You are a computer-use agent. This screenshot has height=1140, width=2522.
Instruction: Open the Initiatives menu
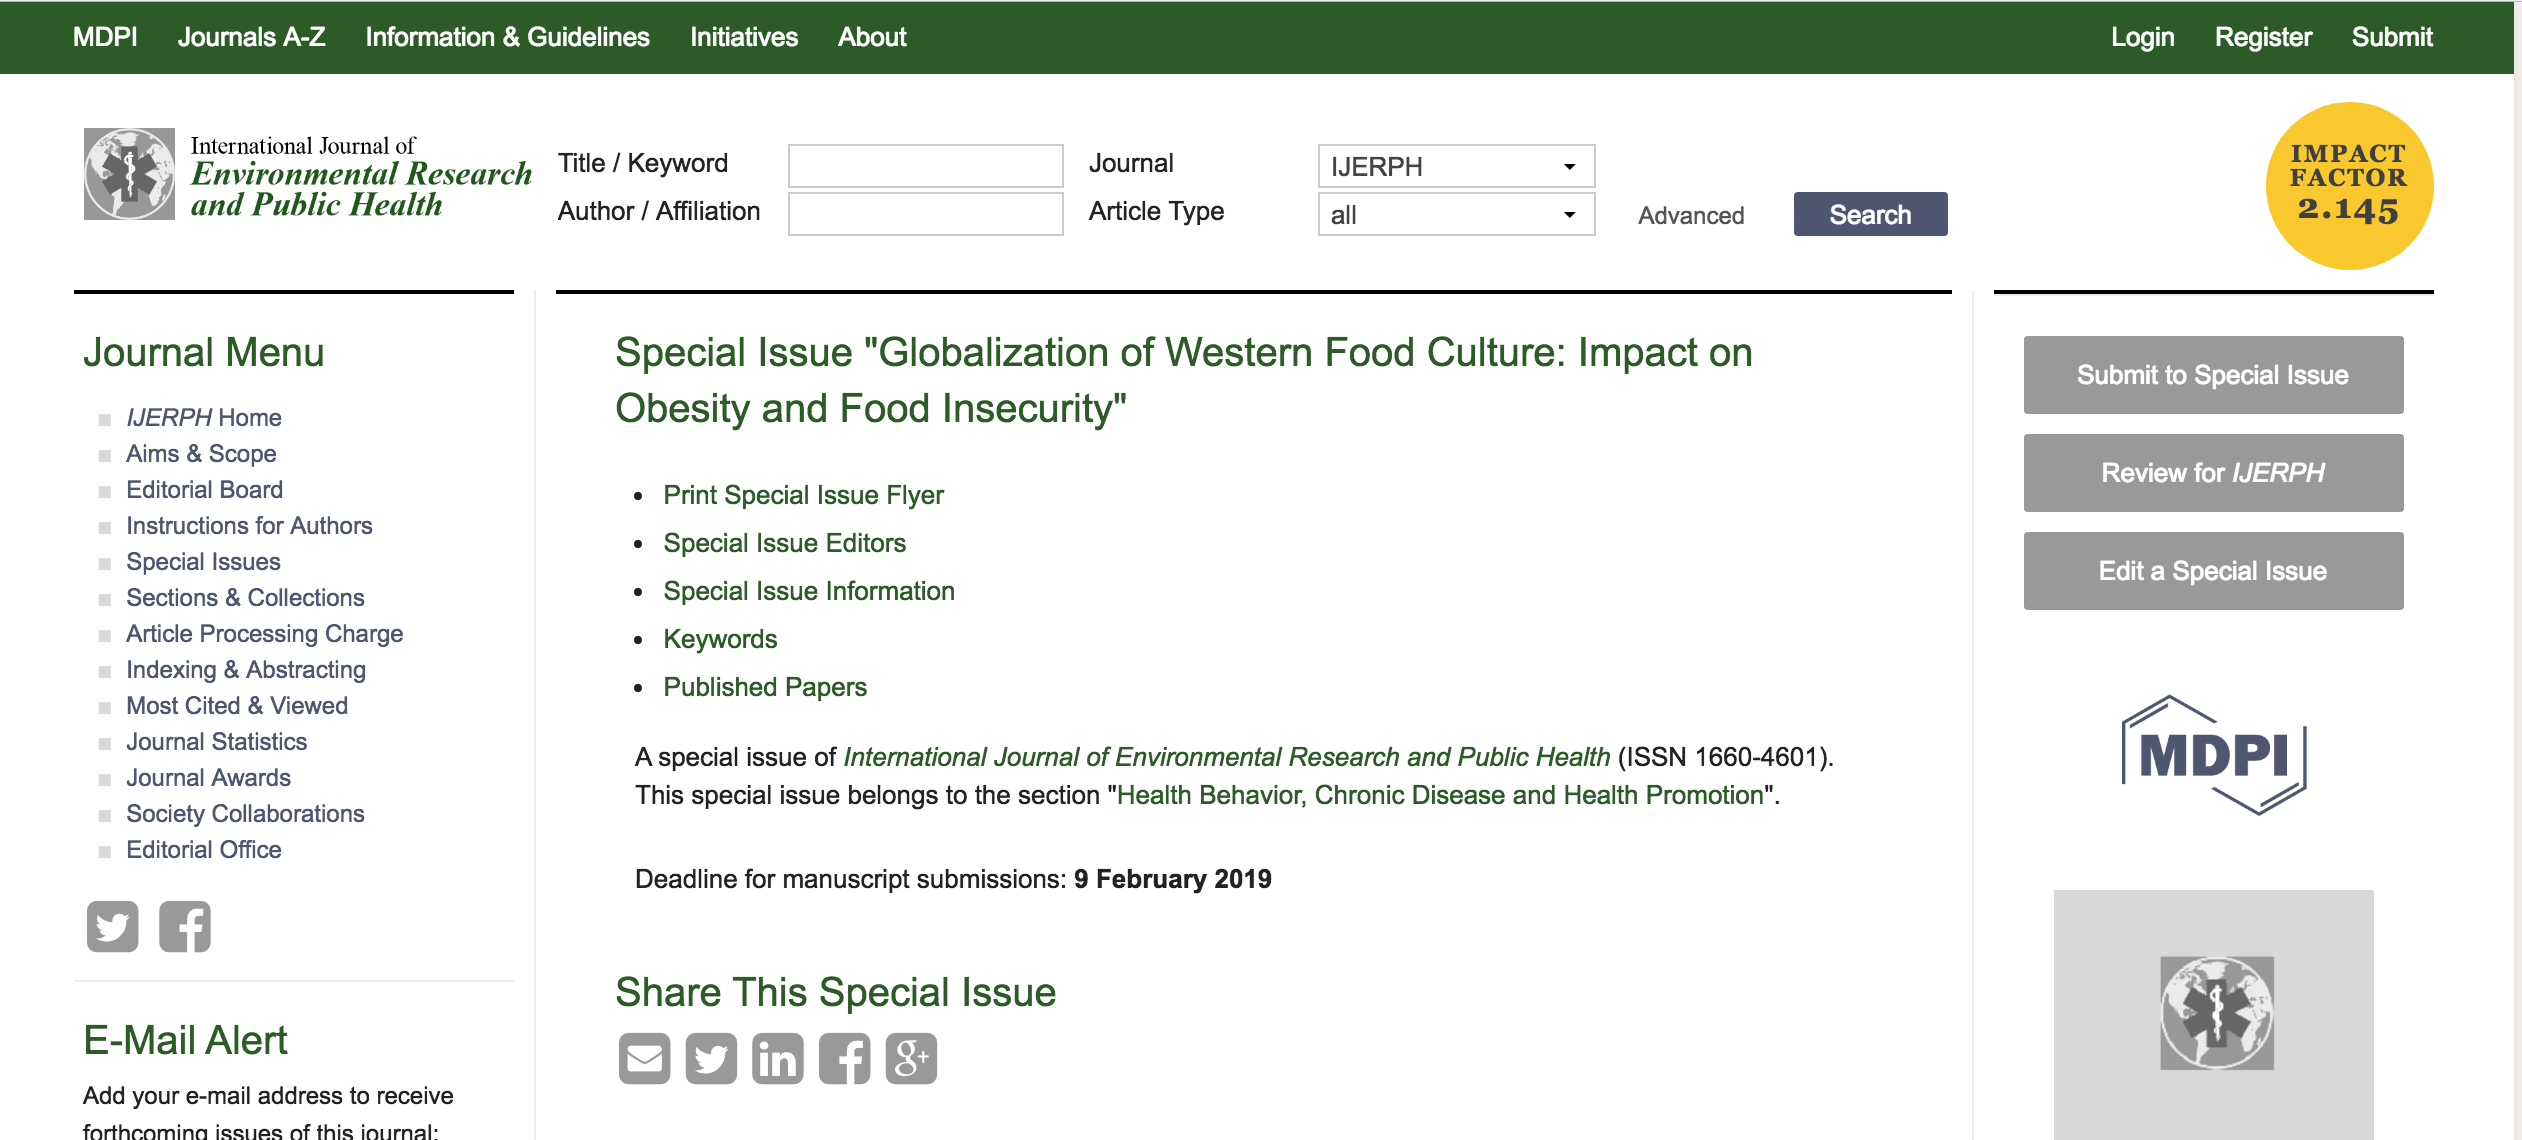[743, 37]
